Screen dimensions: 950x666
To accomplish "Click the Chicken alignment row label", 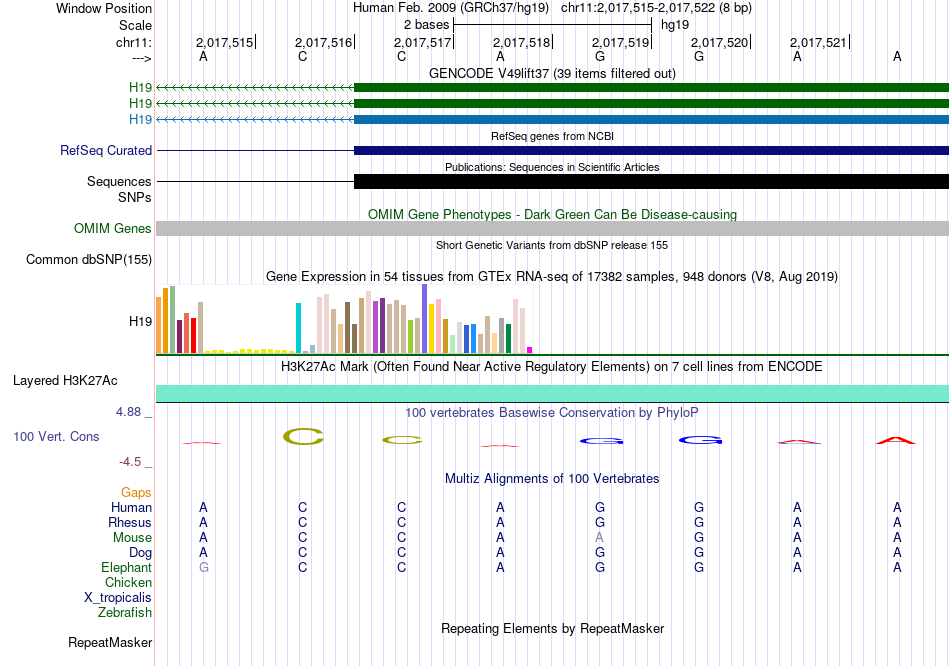I will coord(128,582).
